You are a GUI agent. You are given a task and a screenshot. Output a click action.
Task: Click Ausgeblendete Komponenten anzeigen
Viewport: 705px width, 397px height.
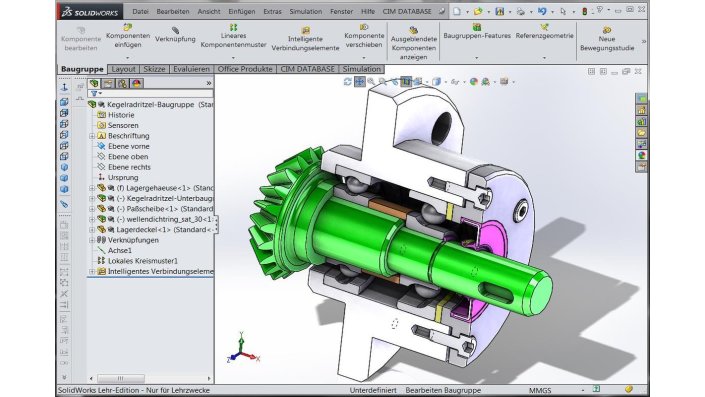pyautogui.click(x=414, y=43)
